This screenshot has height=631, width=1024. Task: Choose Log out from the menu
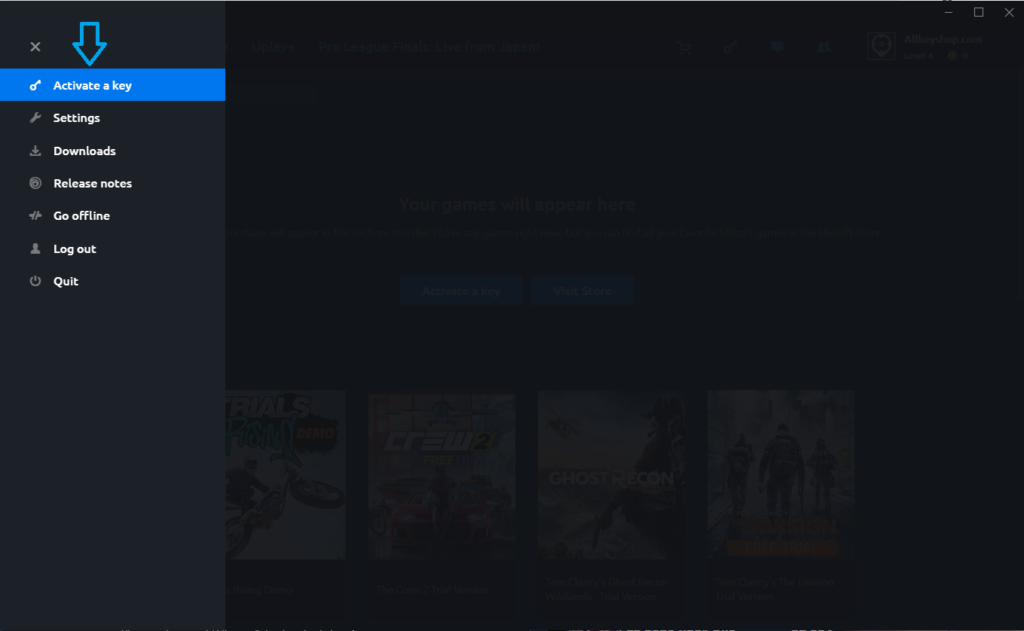75,249
